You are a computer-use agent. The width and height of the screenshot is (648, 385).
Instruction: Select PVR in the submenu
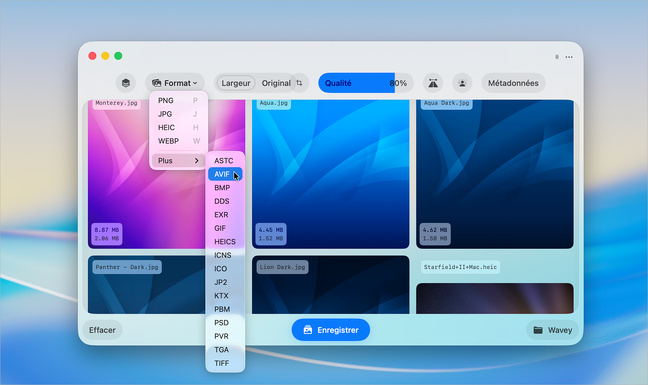(225, 336)
